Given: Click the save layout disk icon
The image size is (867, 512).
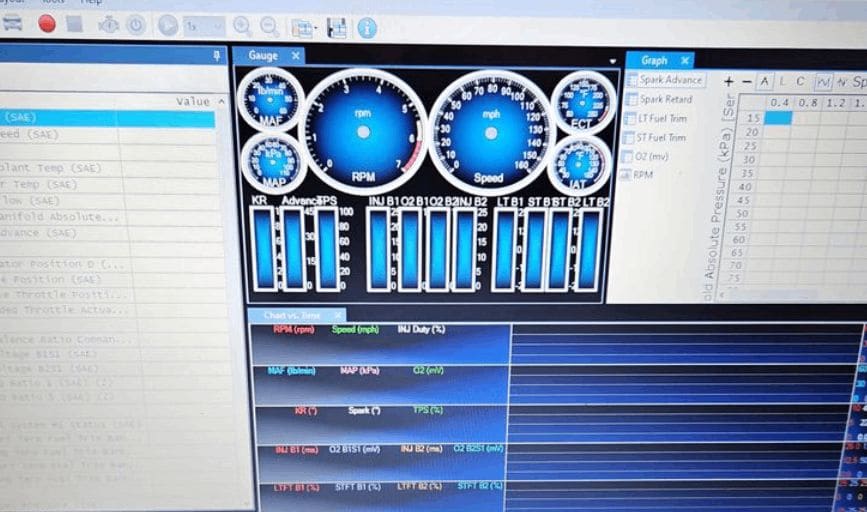Looking at the screenshot, I should click(x=337, y=28).
